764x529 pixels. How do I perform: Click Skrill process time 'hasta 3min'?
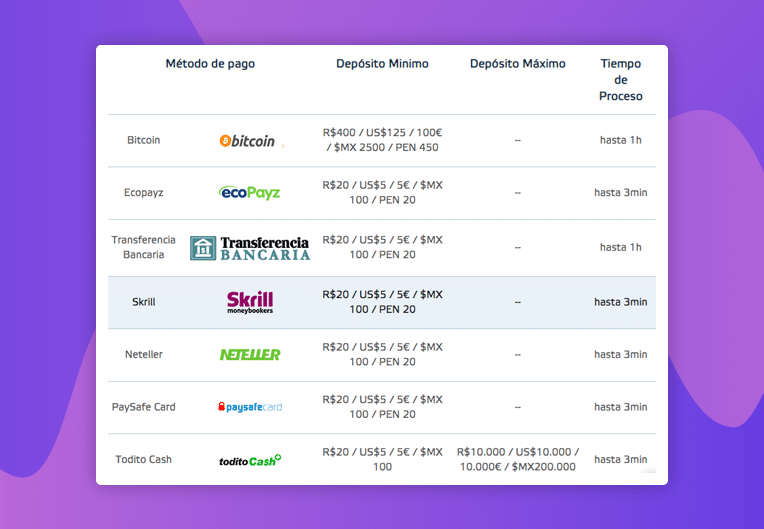[x=621, y=302]
